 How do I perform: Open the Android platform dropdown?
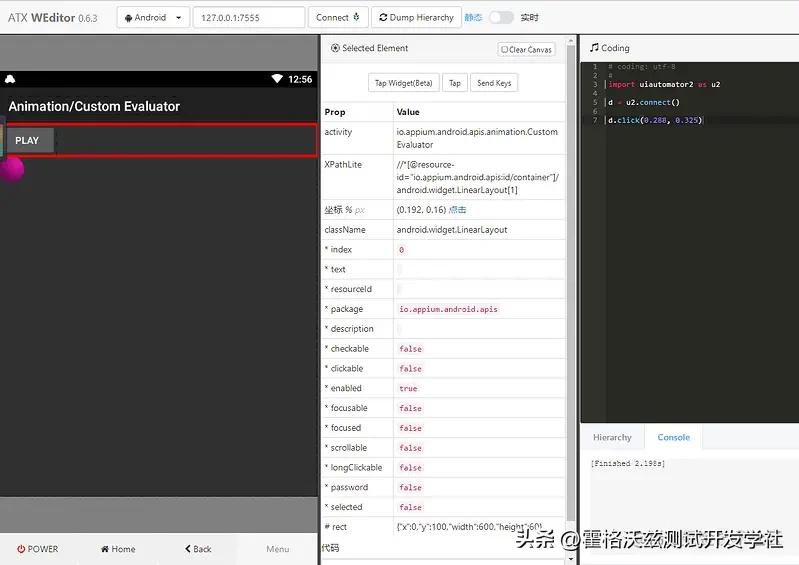pyautogui.click(x=153, y=17)
